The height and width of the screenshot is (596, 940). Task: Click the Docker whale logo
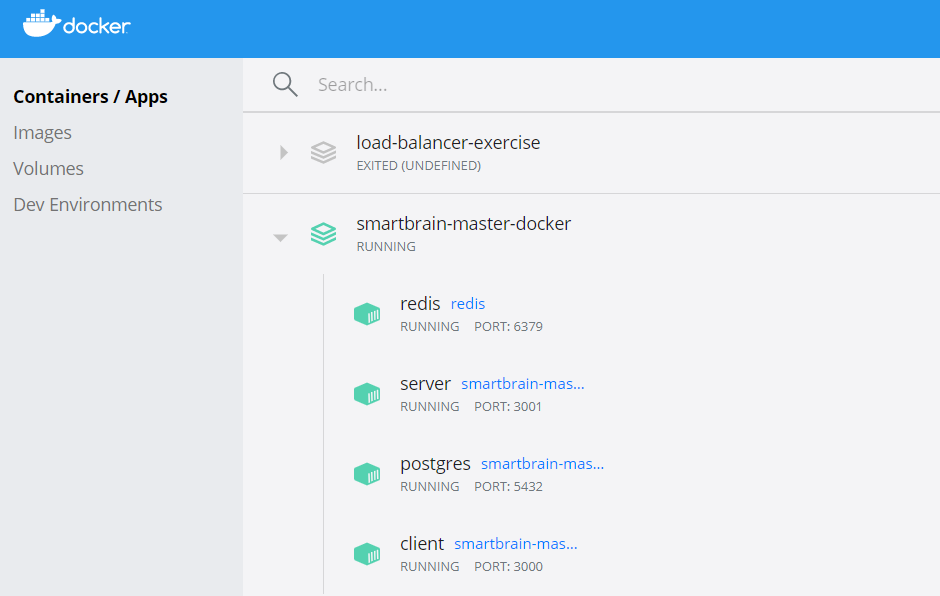[76, 24]
